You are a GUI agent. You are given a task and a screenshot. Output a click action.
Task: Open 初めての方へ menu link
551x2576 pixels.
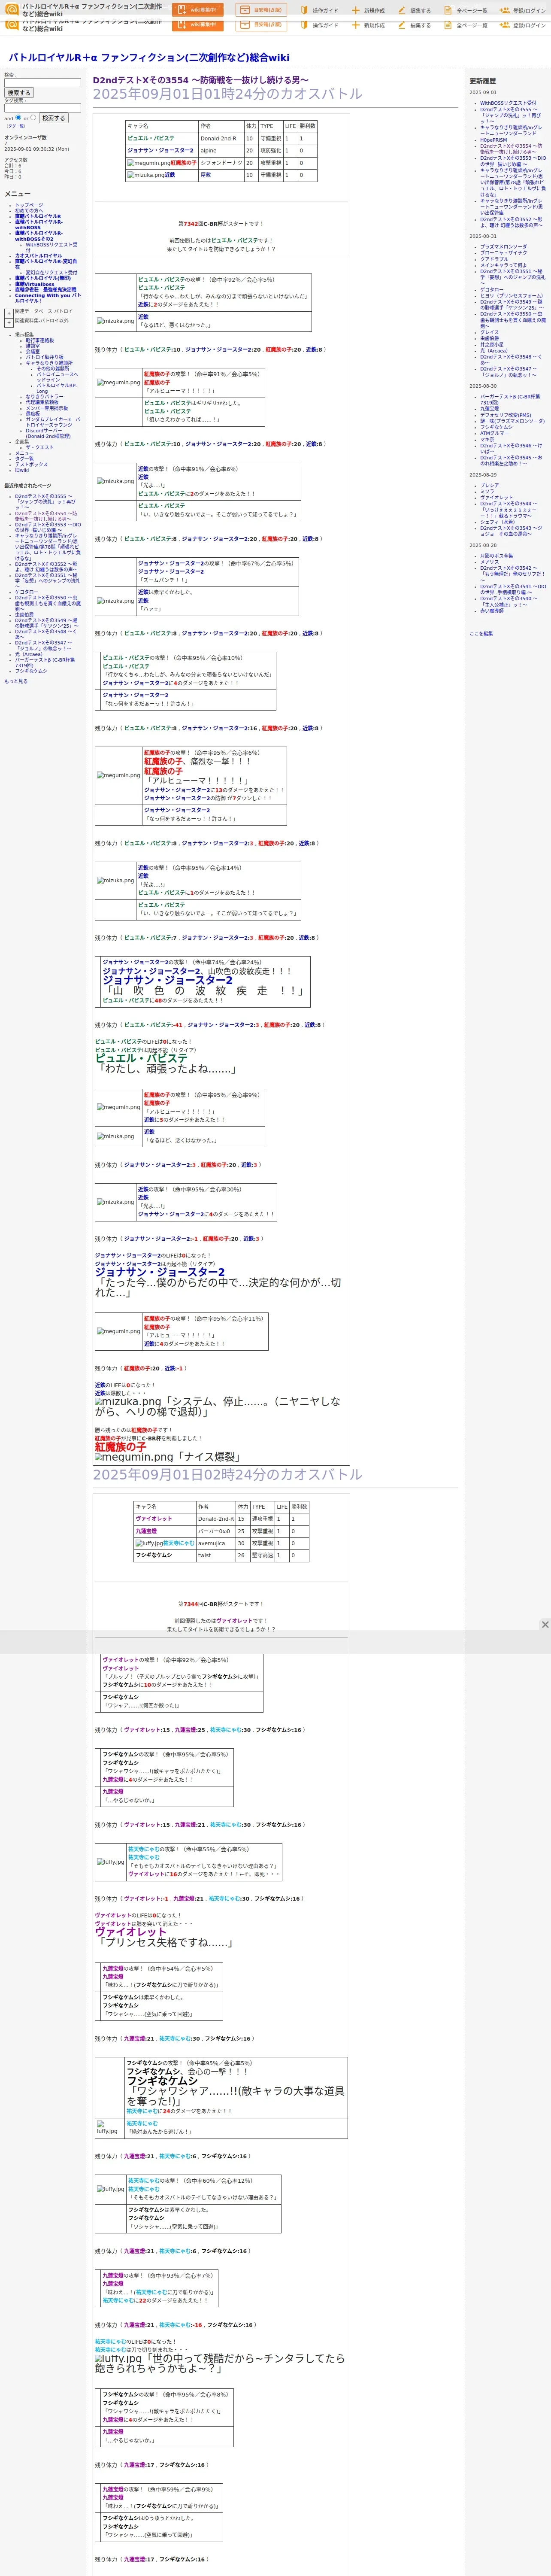coord(30,211)
